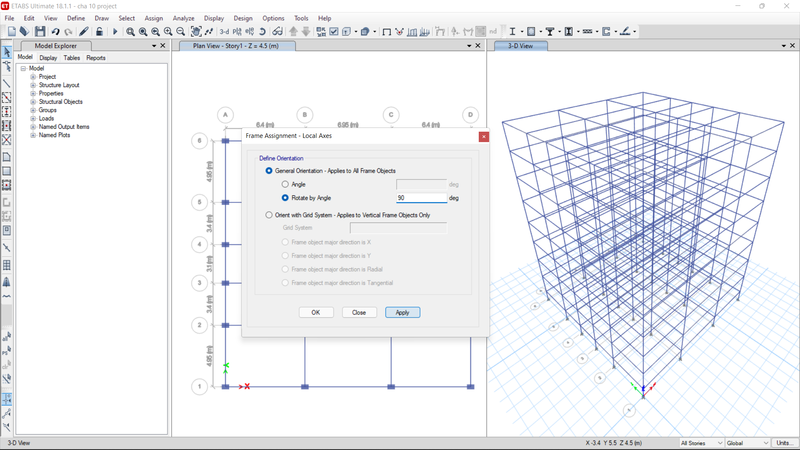800x450 pixels.
Task: Click the Undo arrow icon
Action: pos(55,32)
